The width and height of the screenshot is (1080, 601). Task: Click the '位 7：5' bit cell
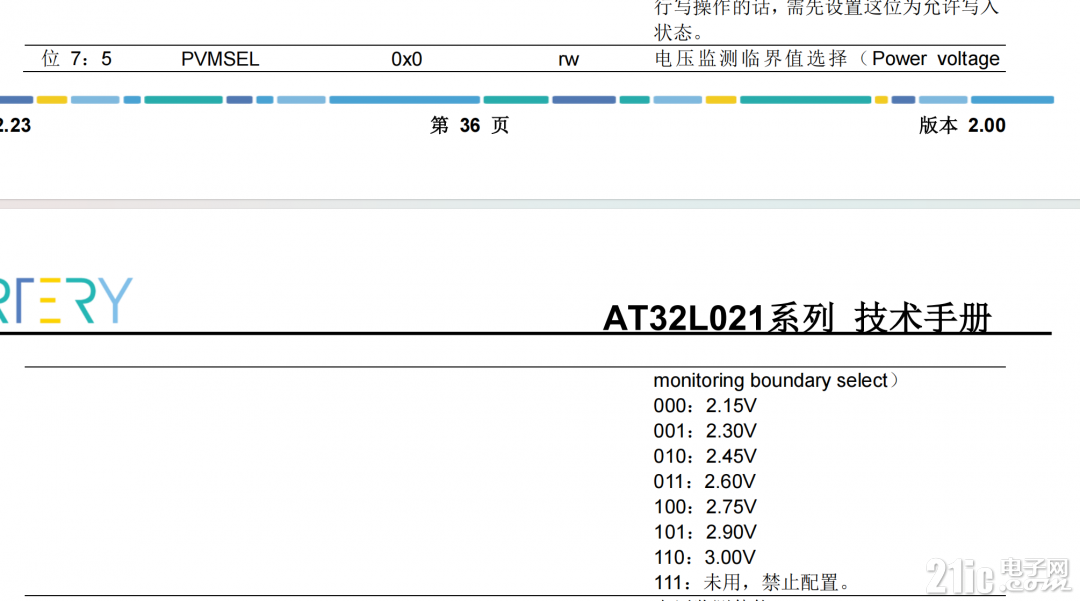[76, 59]
